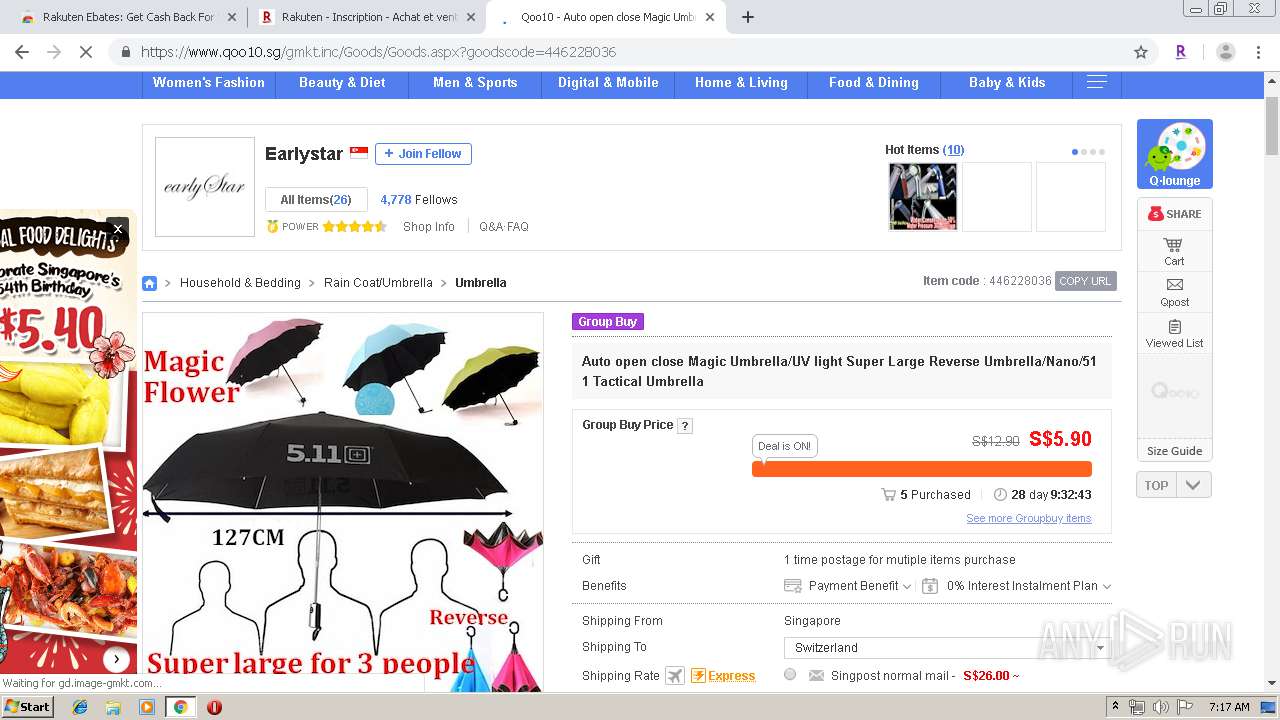Select Singpost normal mail radio button
This screenshot has width=1280, height=720.
pyautogui.click(x=790, y=675)
